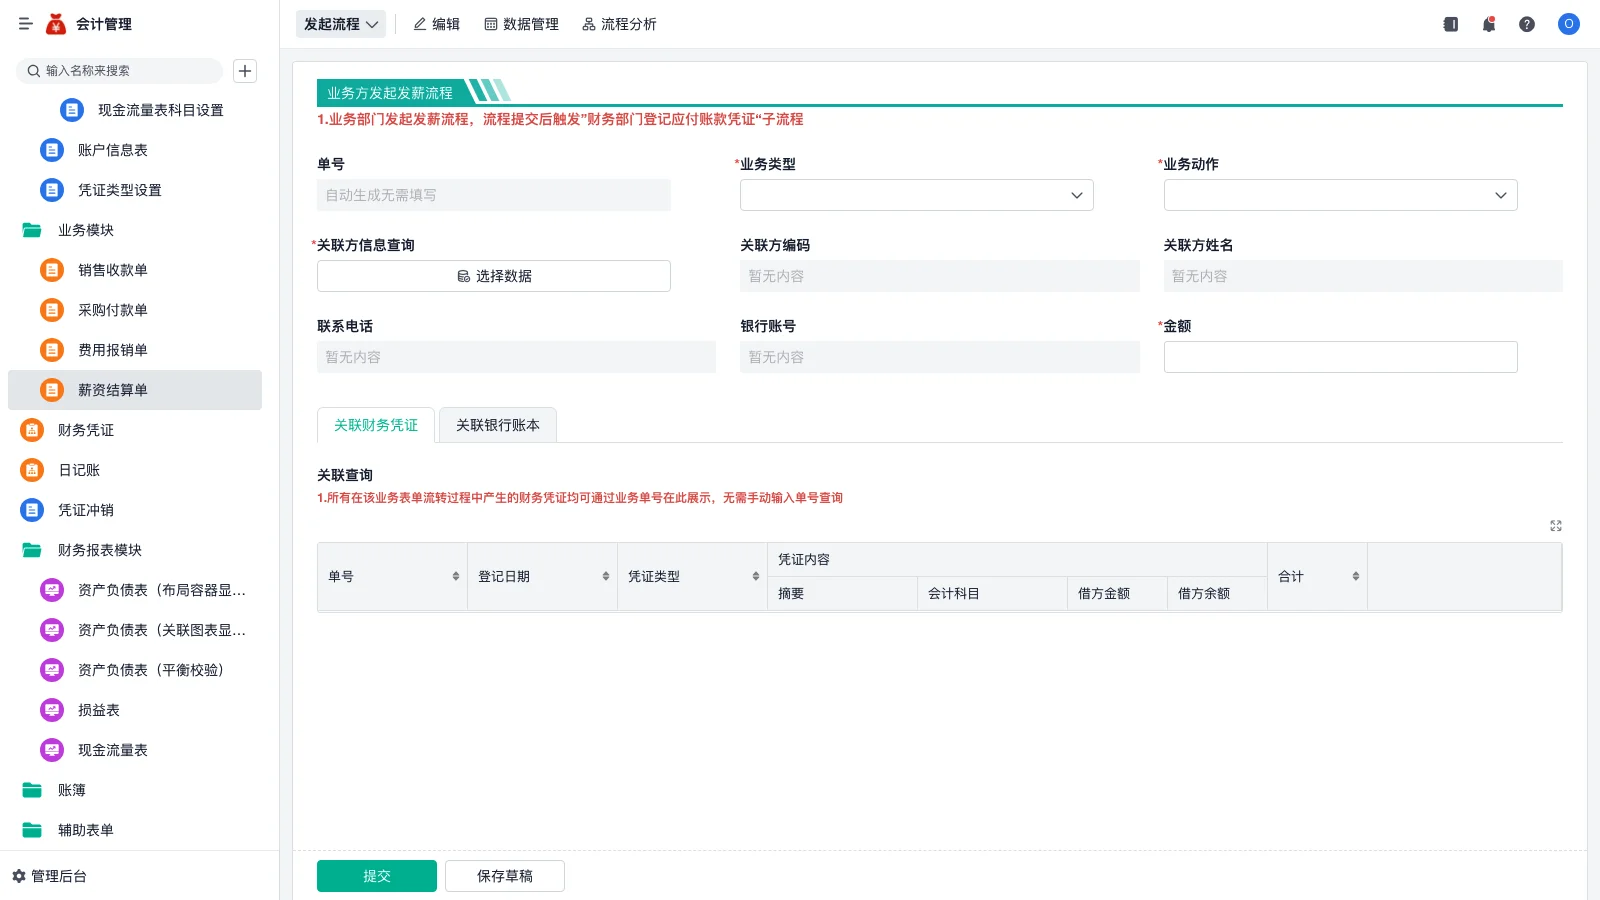Sort the table by 登记日期 column
Screen dimensions: 1600x900
pos(606,576)
